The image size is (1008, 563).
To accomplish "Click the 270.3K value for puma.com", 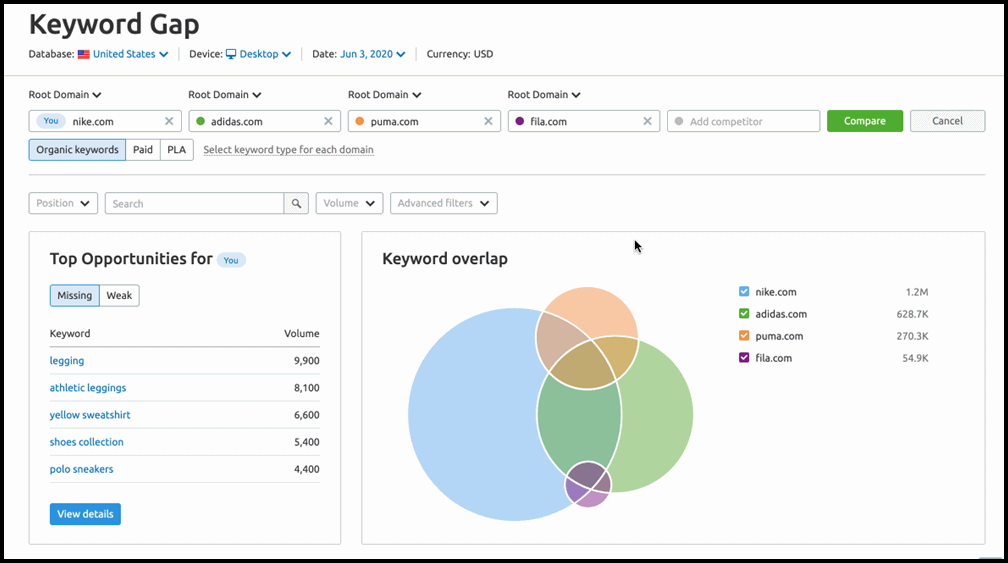I will coord(912,335).
